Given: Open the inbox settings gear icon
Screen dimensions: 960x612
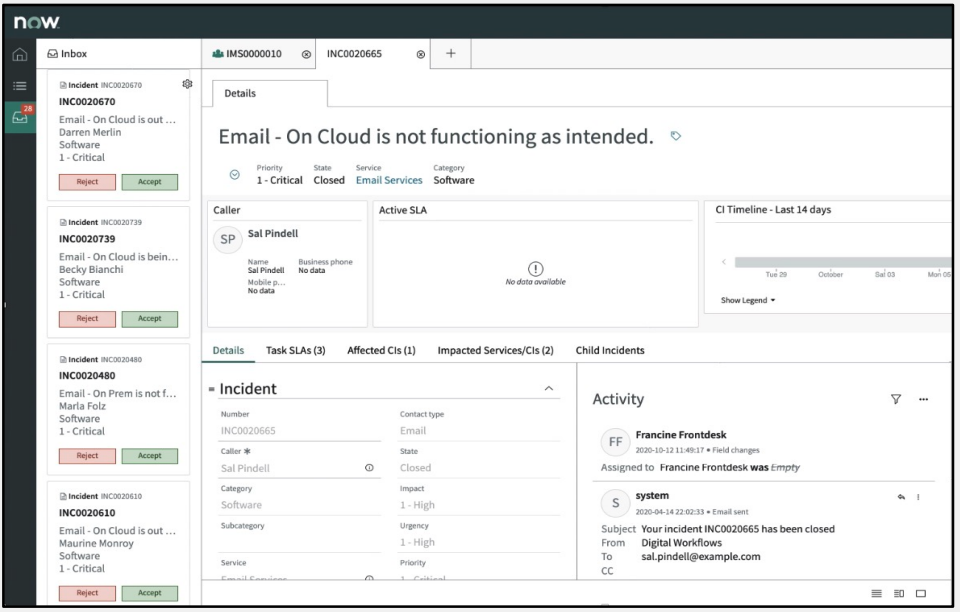Looking at the screenshot, I should (x=187, y=85).
